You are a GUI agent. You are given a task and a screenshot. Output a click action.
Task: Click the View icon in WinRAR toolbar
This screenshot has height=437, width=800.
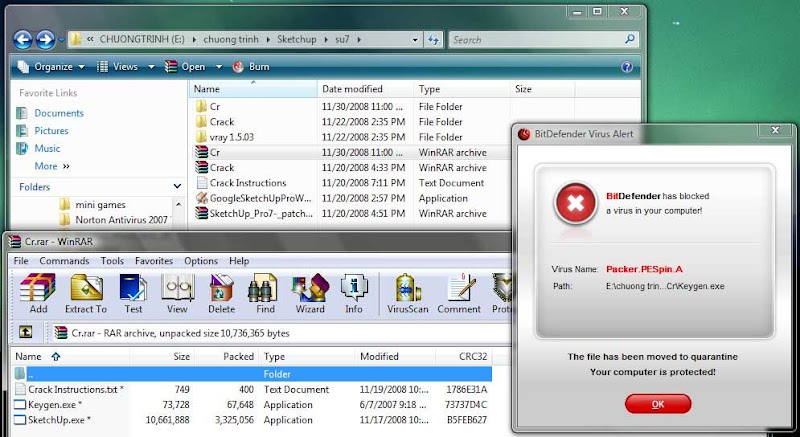tap(177, 293)
